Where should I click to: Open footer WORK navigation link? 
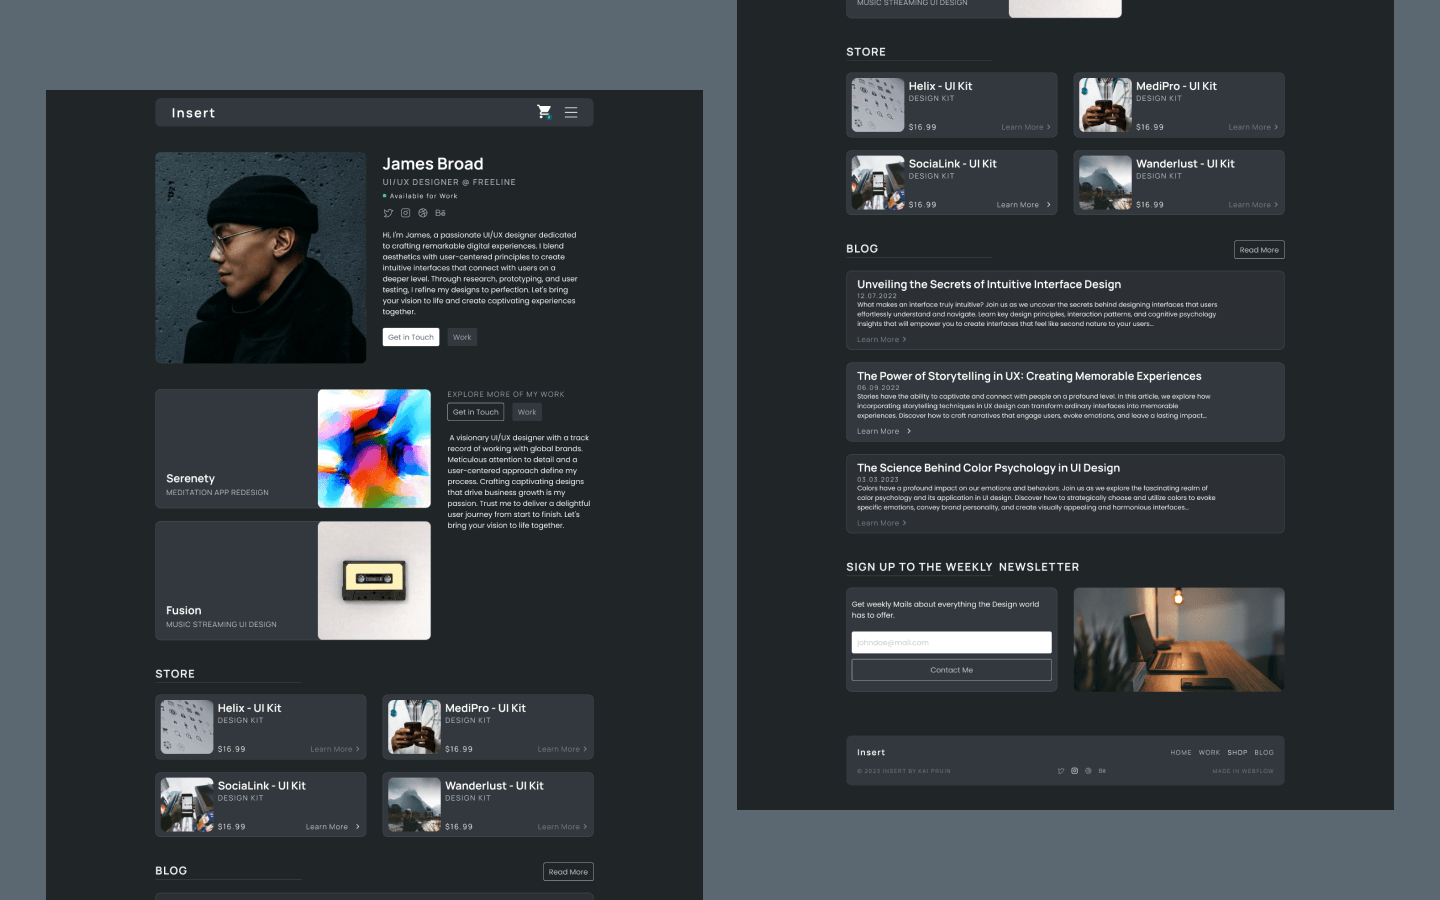coord(1209,753)
